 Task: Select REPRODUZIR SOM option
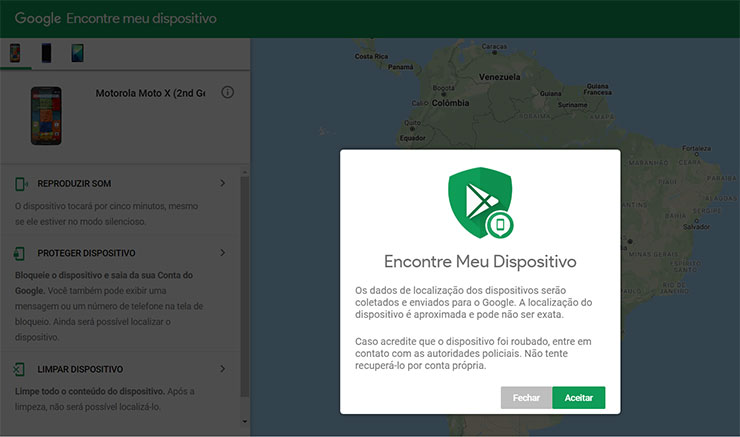click(74, 184)
